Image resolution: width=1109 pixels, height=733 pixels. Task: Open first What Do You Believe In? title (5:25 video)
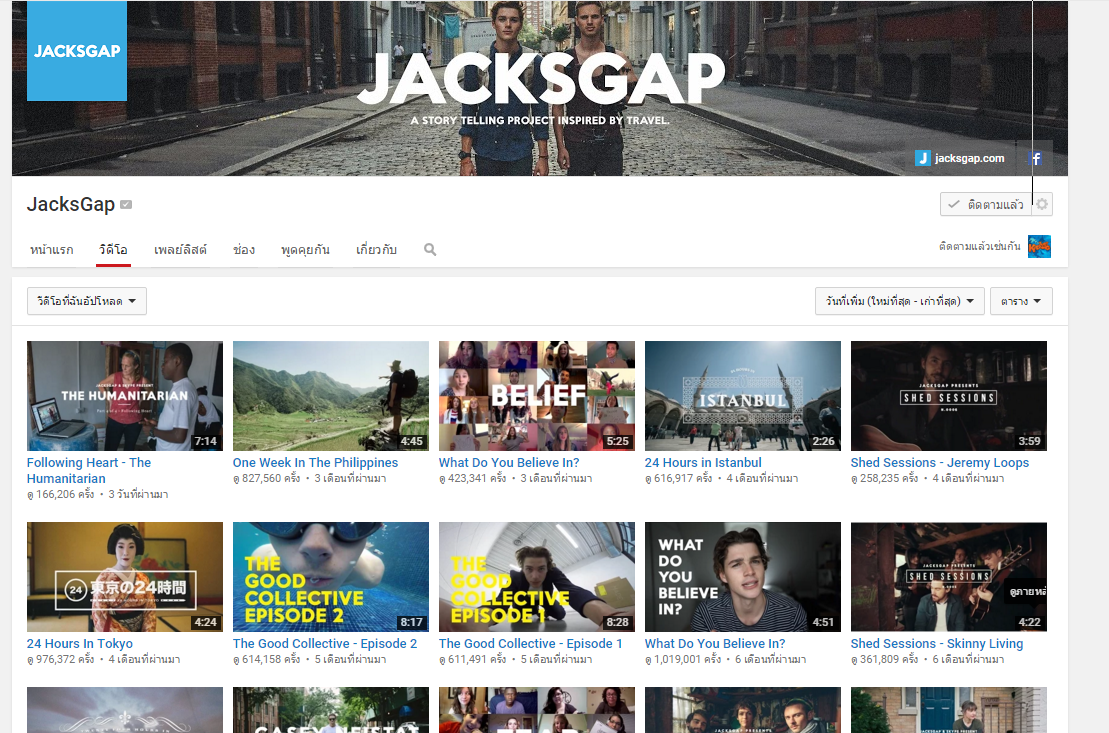tap(509, 463)
